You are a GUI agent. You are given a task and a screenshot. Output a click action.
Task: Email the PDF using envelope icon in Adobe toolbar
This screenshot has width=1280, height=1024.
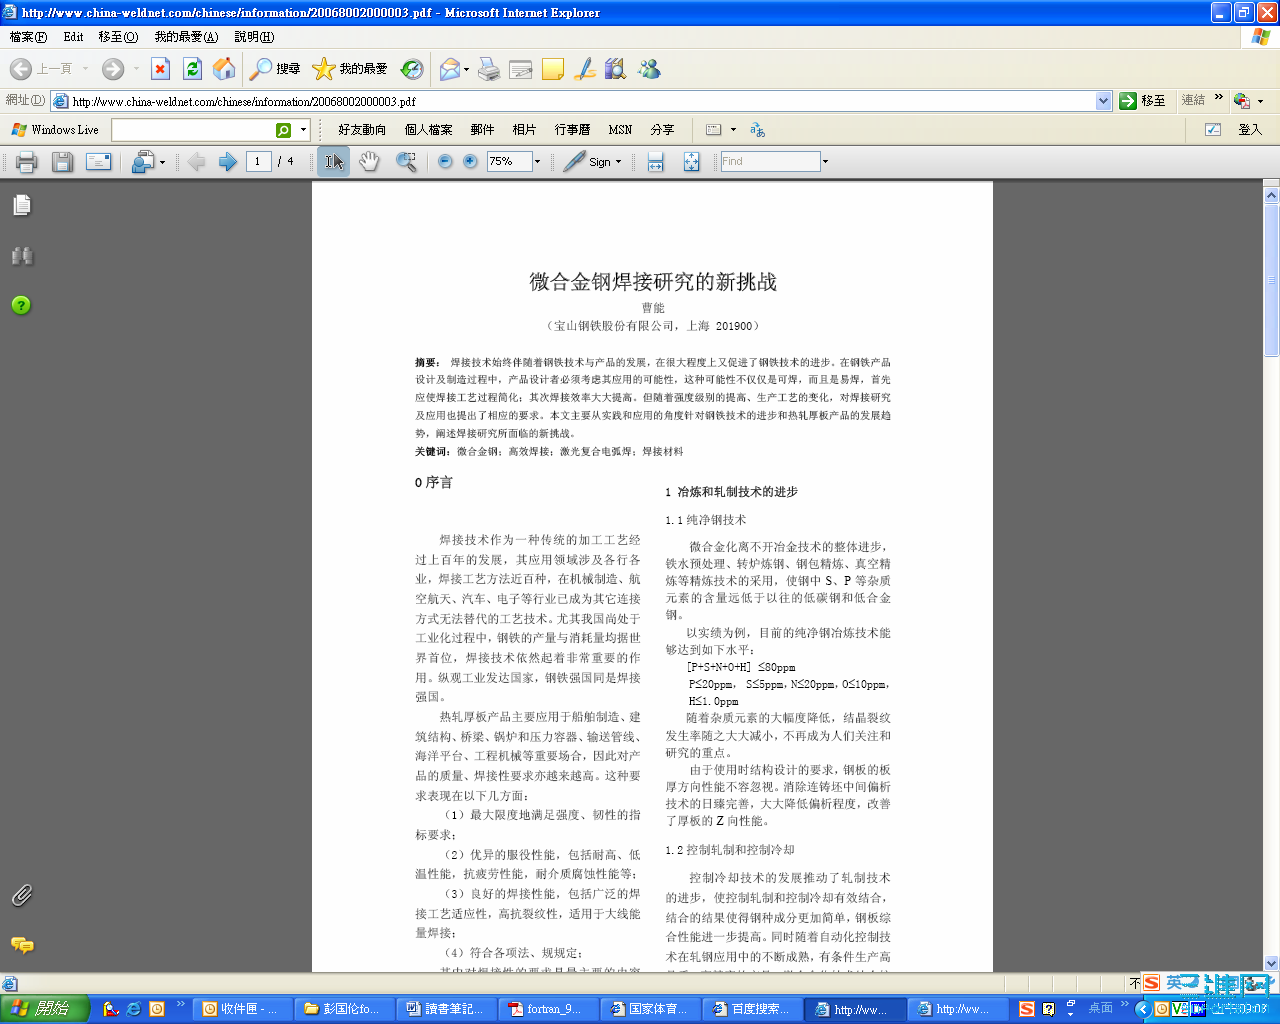pos(98,161)
